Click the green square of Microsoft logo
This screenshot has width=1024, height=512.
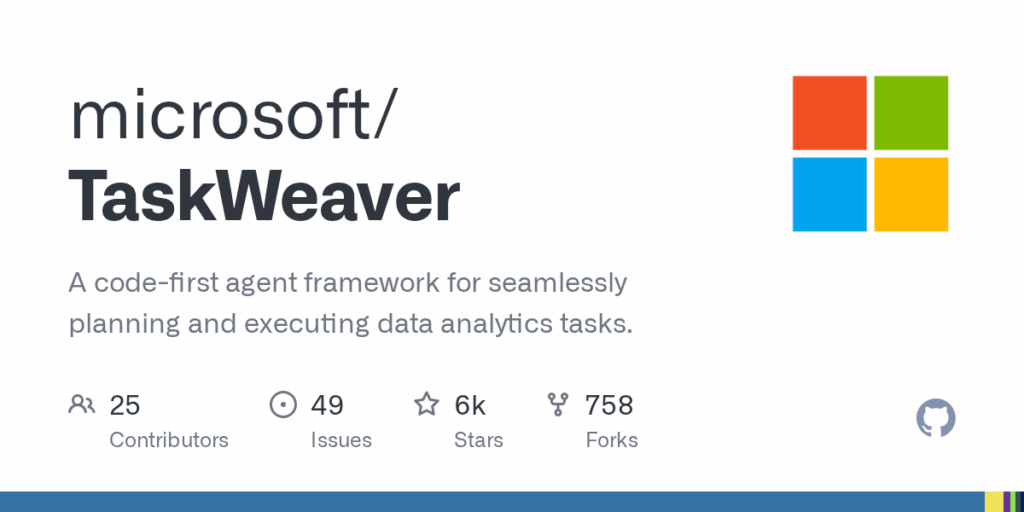point(911,113)
